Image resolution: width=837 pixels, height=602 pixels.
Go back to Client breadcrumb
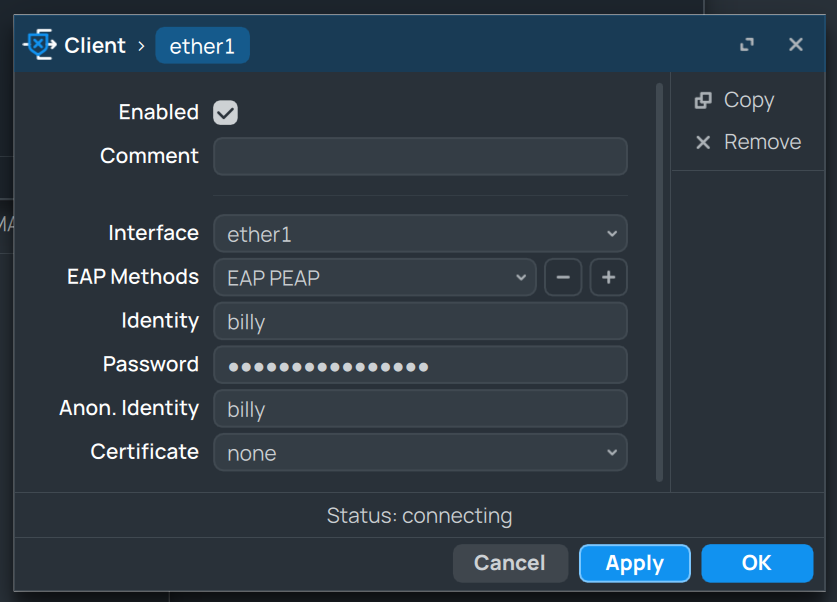[95, 46]
